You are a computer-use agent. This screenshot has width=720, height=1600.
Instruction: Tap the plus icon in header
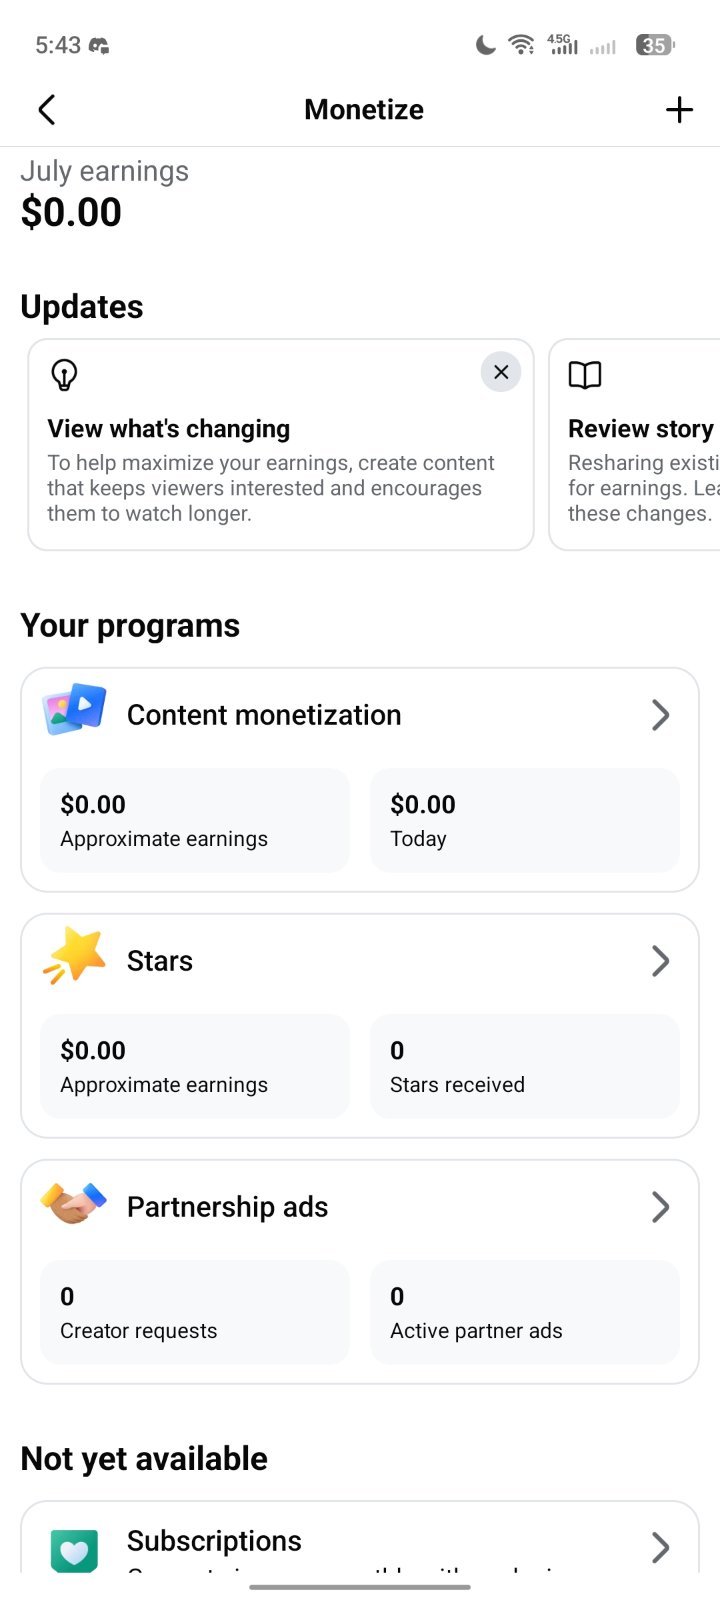[679, 109]
